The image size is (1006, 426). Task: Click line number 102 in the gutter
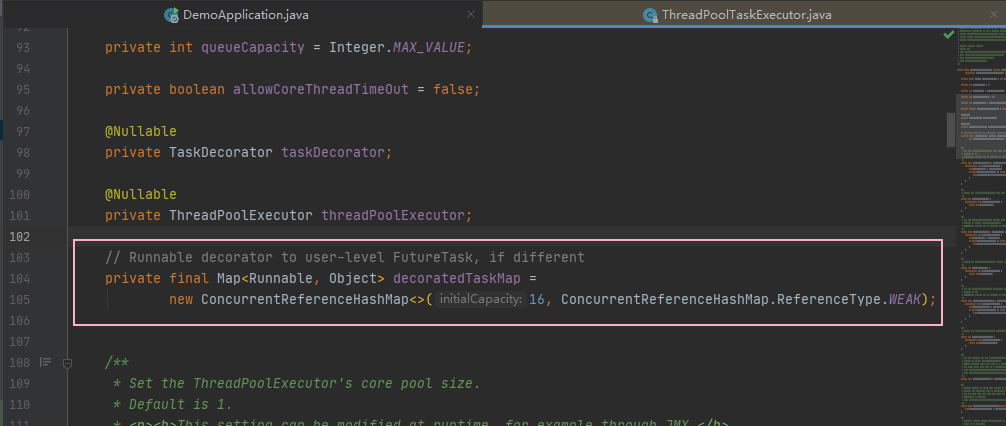coord(20,236)
